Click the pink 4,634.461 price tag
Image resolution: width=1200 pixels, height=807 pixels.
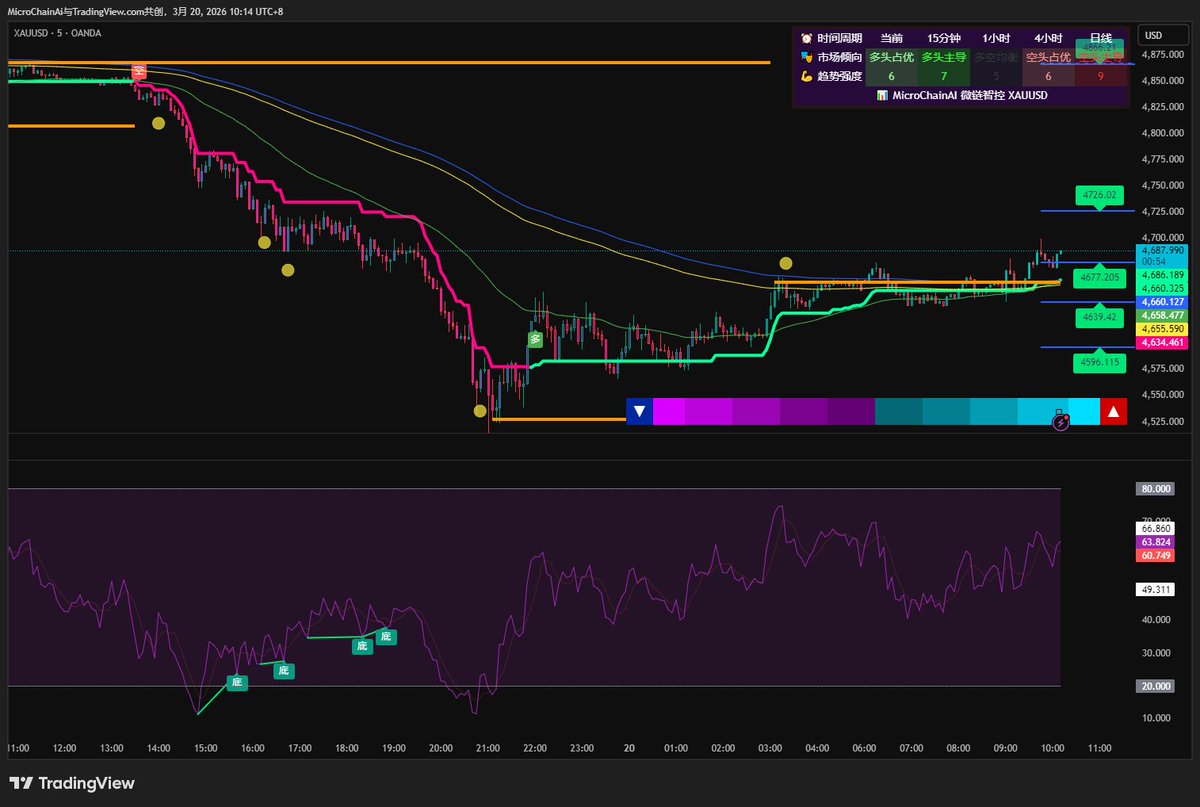[1162, 342]
